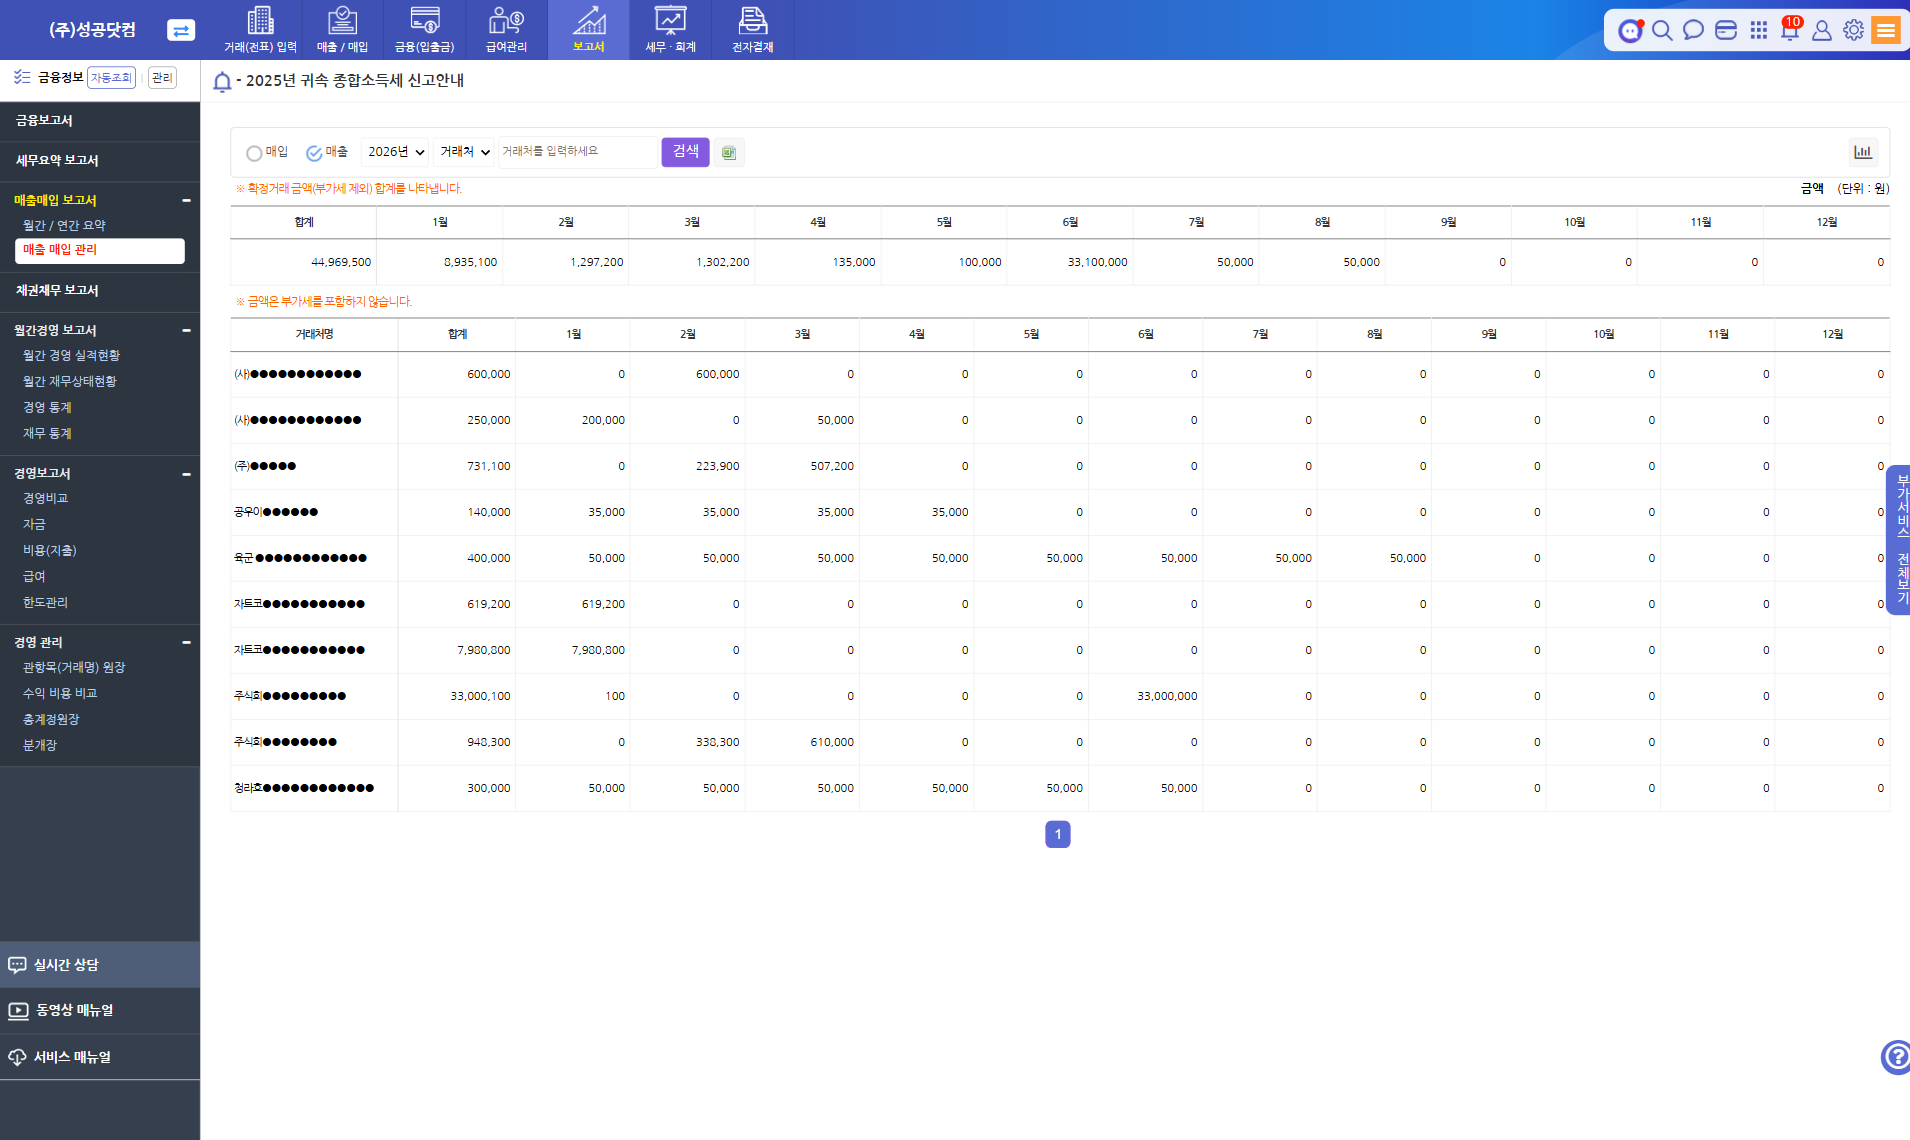Open notifications bell with 10 badge
Viewport: 1910px width, 1140px height.
[1790, 29]
